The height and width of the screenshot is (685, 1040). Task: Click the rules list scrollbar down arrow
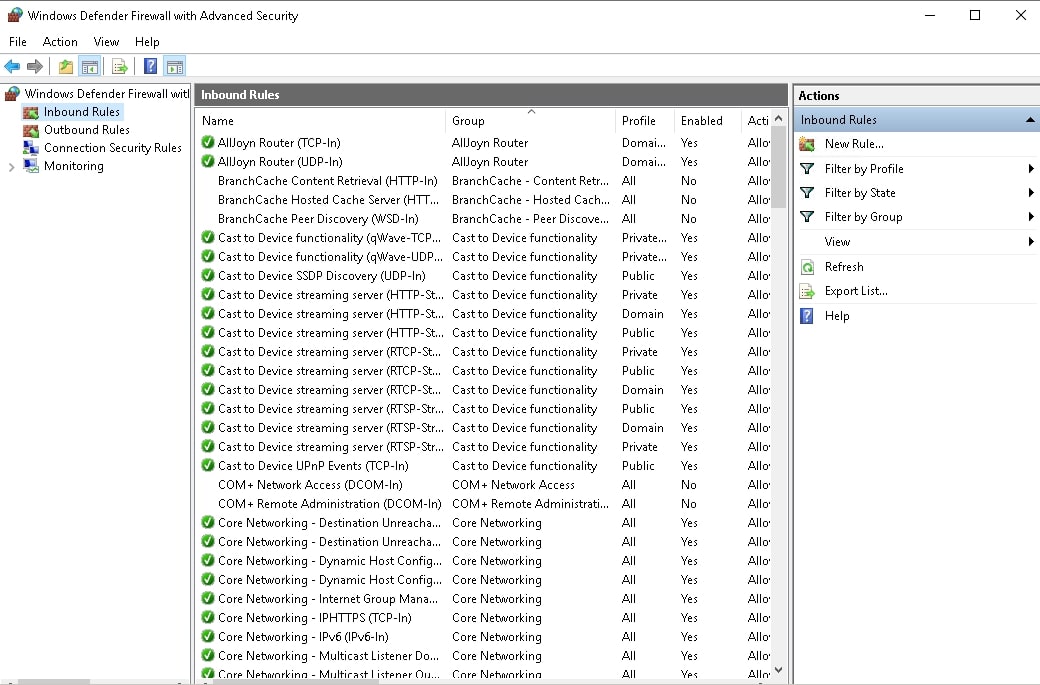[x=779, y=670]
